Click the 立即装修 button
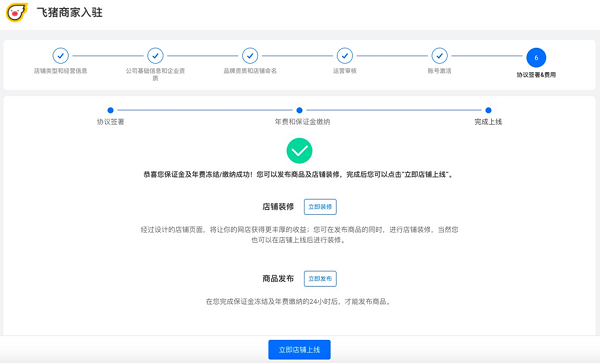 (320, 207)
